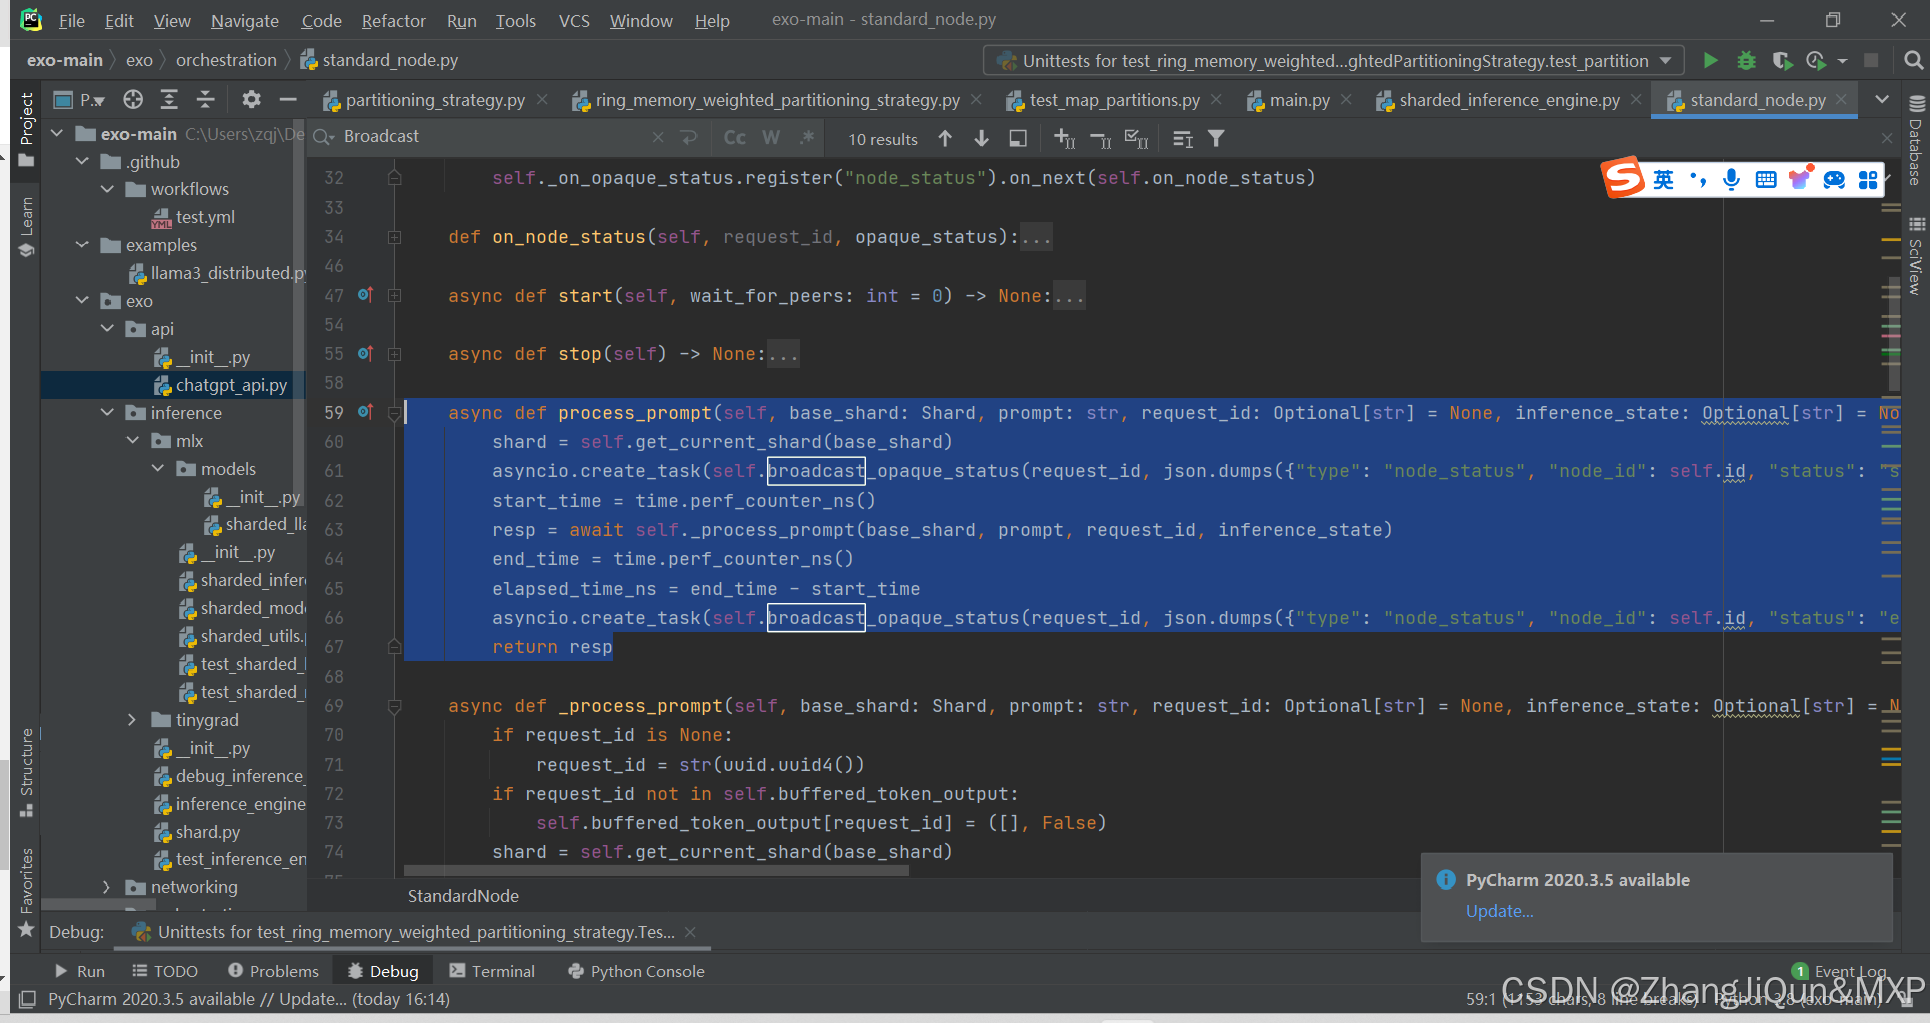The image size is (1930, 1023).
Task: Run with coverage shield icon
Action: [x=1781, y=61]
